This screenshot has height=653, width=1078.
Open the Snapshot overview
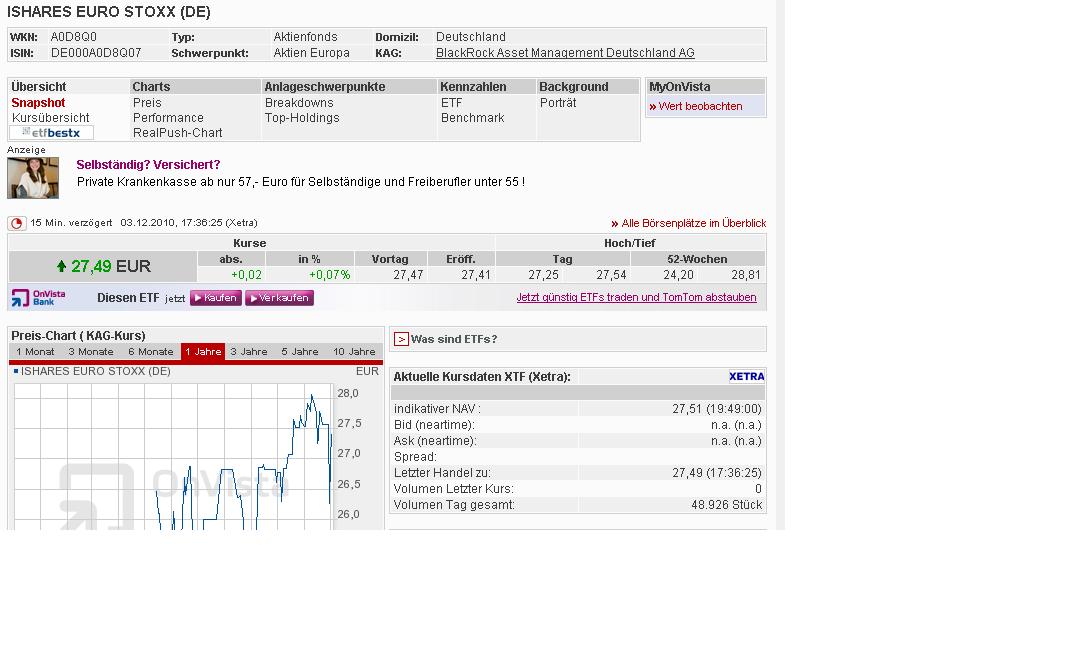tap(38, 102)
